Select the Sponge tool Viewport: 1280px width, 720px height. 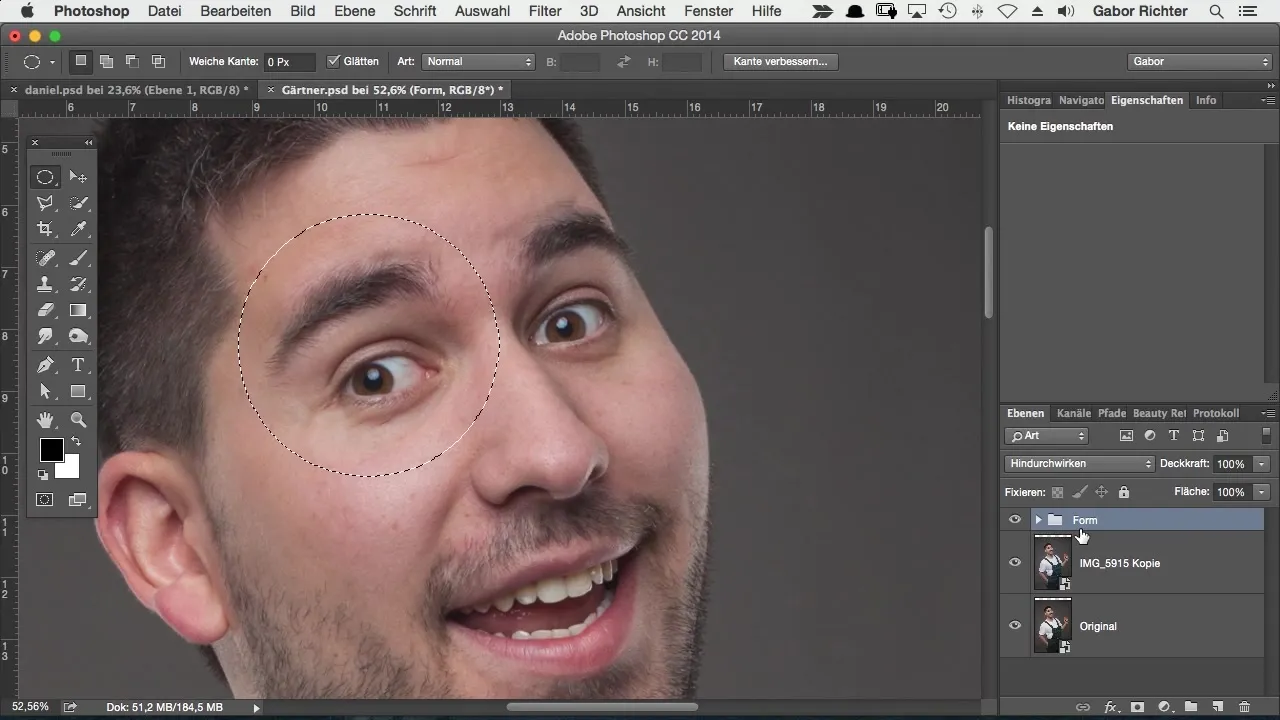pos(78,336)
